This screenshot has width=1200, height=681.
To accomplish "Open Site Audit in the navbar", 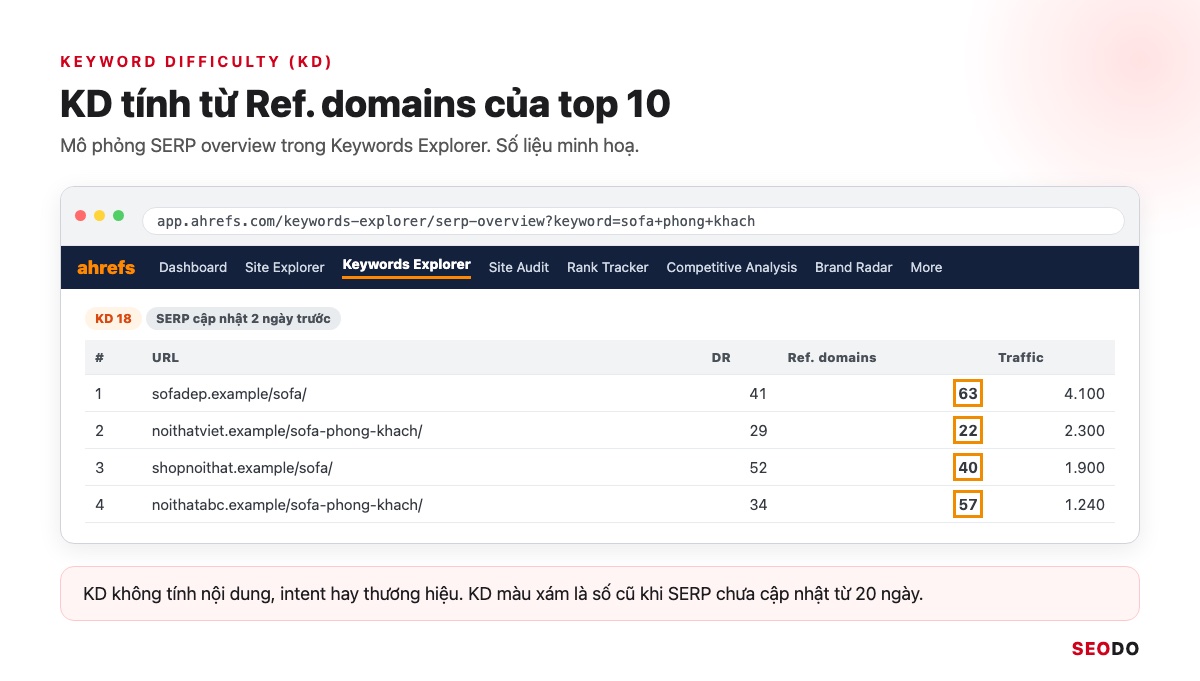I will (x=519, y=267).
